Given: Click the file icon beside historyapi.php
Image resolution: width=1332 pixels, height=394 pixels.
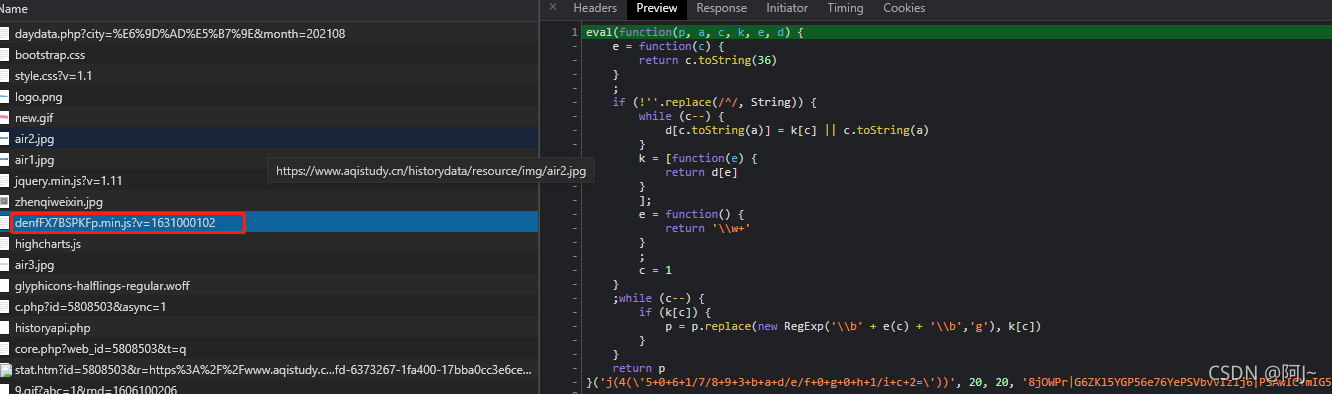Looking at the screenshot, I should tap(5, 328).
